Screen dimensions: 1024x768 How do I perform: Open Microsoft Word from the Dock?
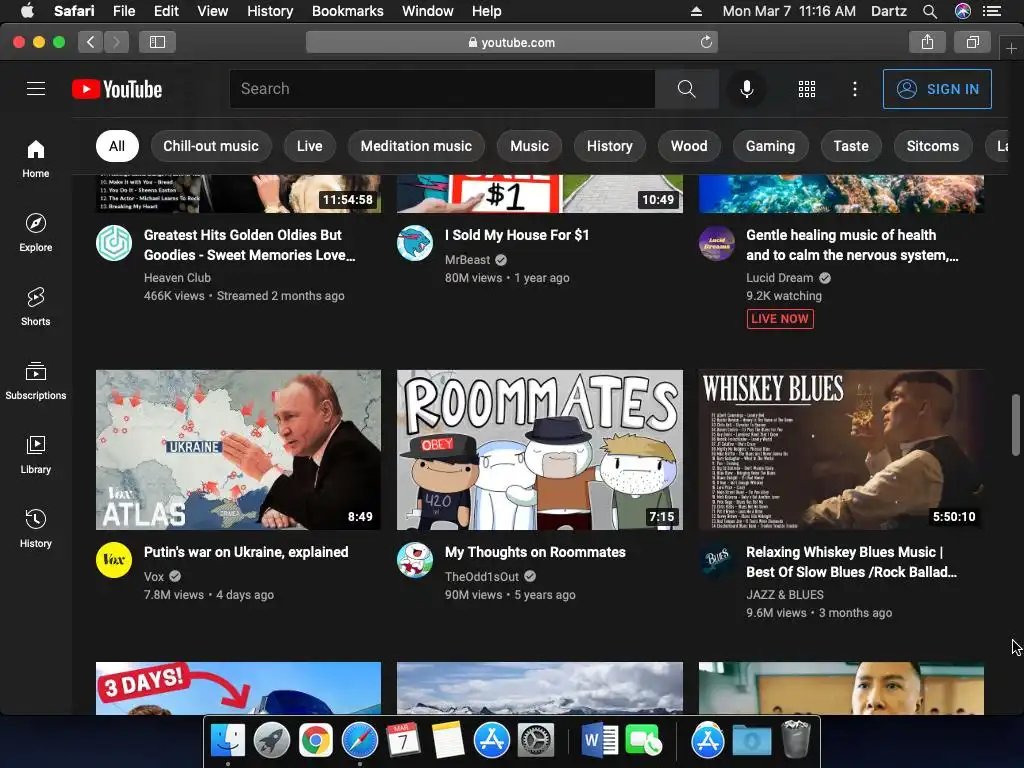tap(600, 741)
